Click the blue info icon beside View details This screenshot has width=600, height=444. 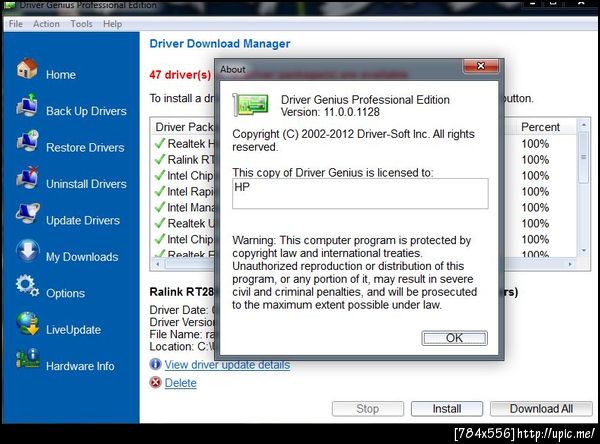tap(155, 364)
